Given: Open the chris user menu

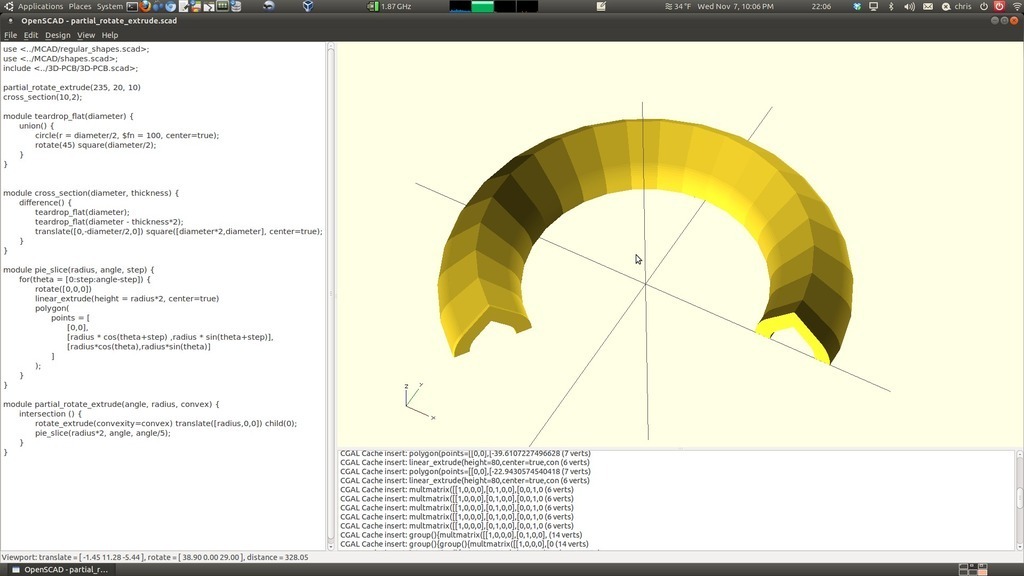Looking at the screenshot, I should coord(963,7).
